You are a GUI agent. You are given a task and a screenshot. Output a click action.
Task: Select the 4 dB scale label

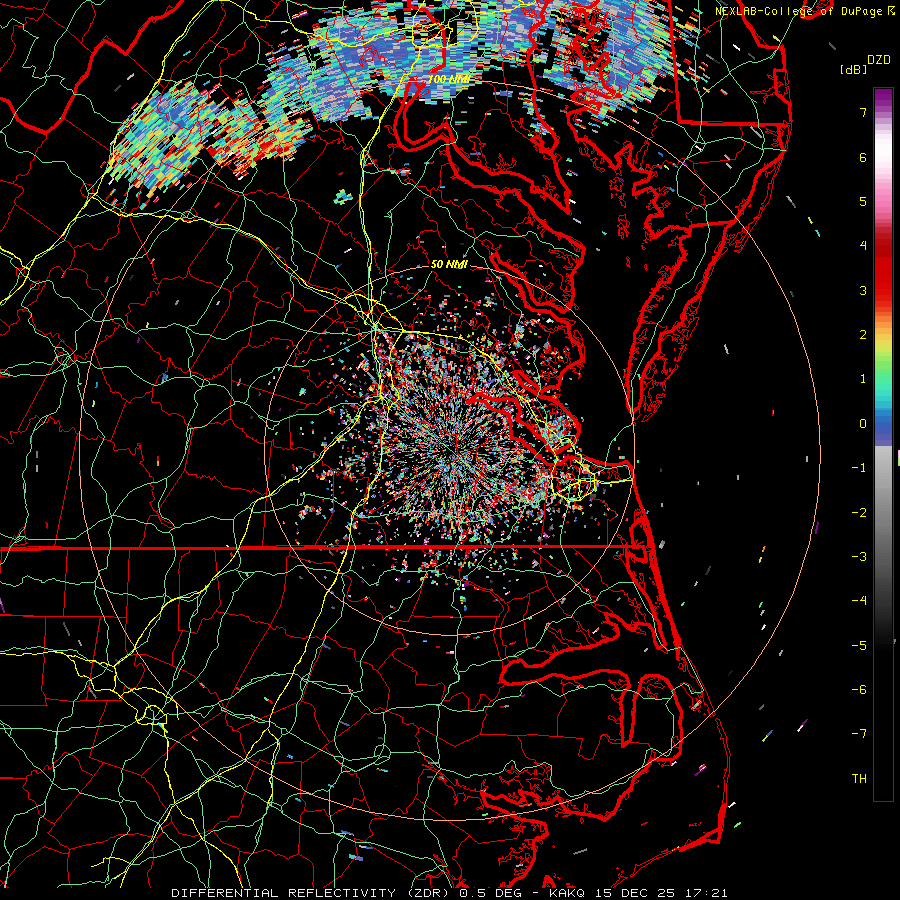pyautogui.click(x=863, y=246)
